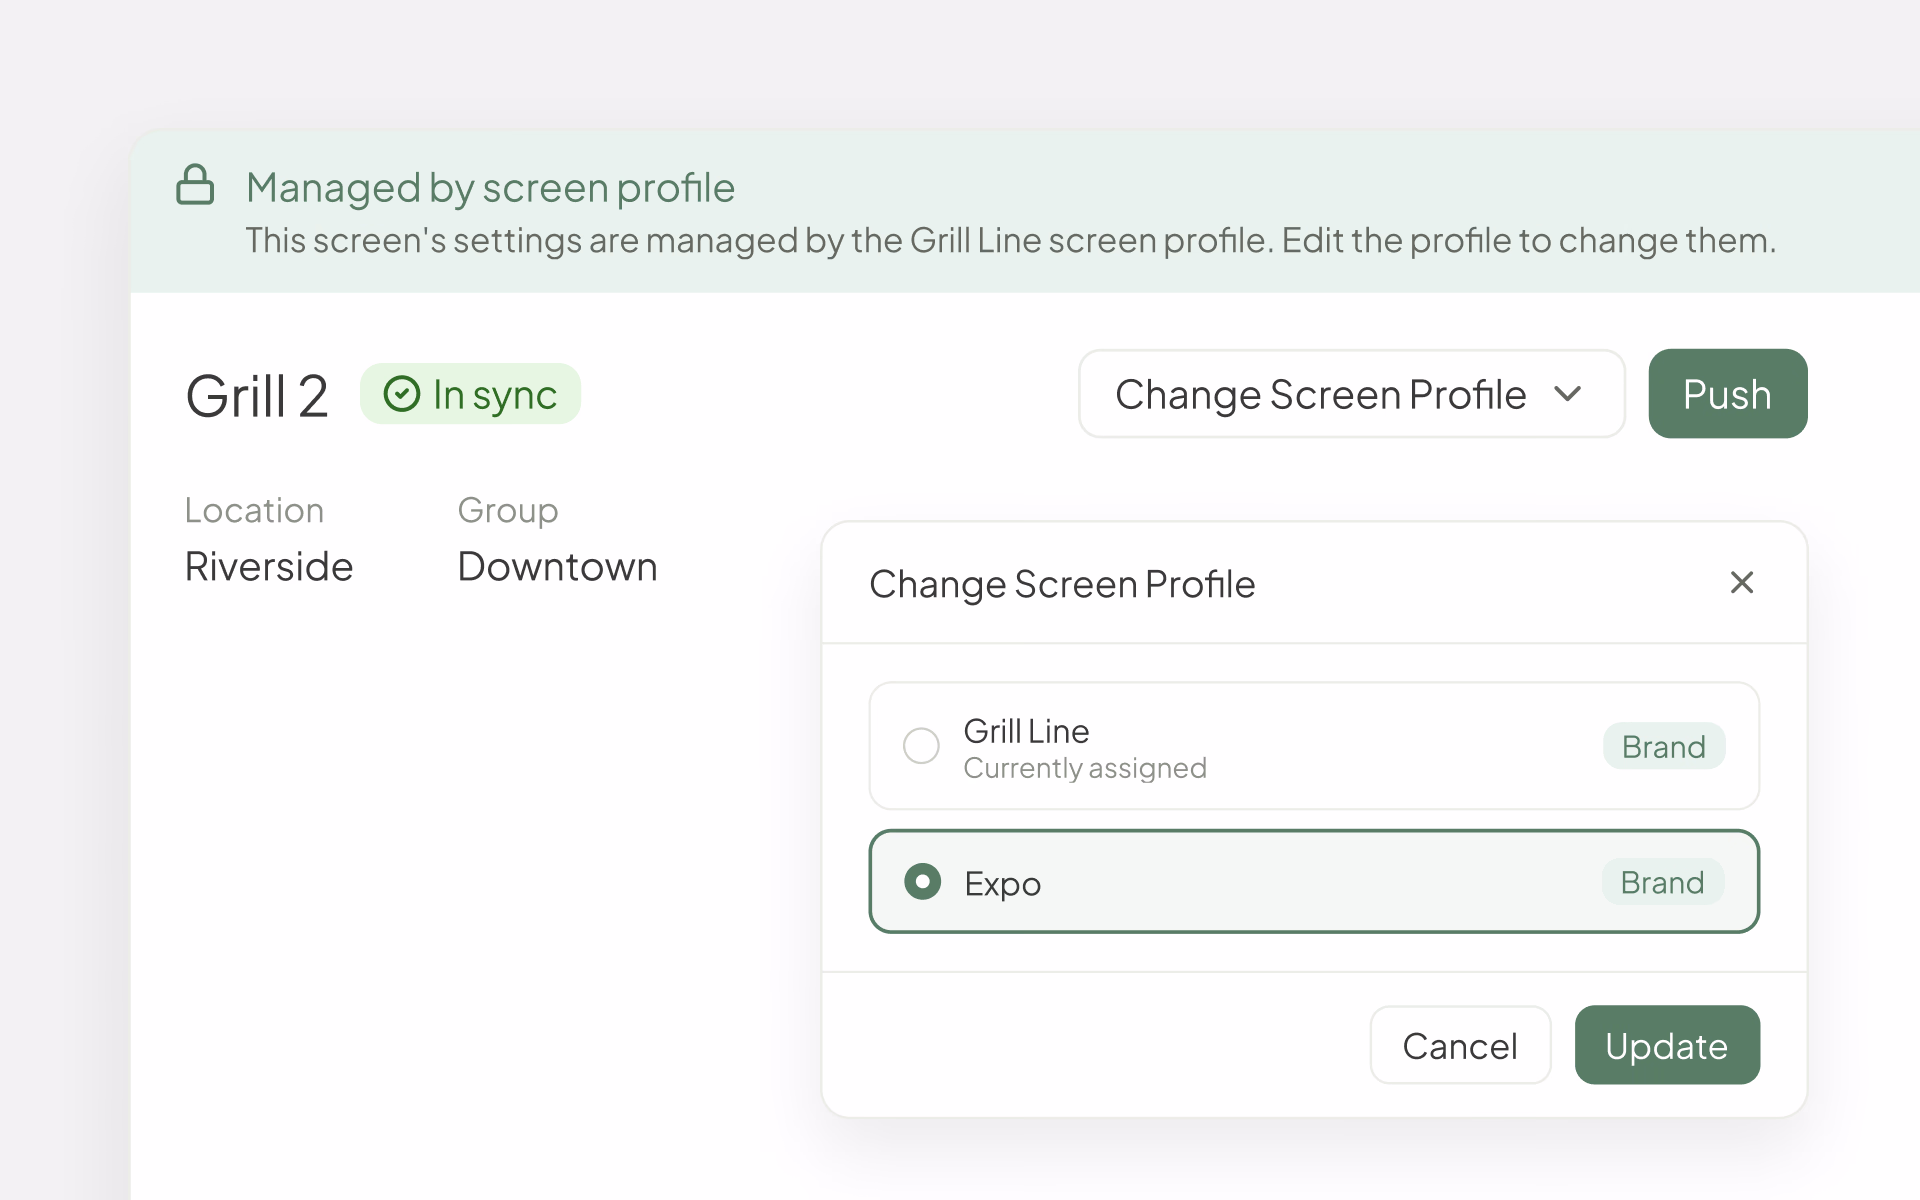The height and width of the screenshot is (1200, 1920).
Task: Click the dialog title Change Screen Profile
Action: pyautogui.click(x=1062, y=584)
